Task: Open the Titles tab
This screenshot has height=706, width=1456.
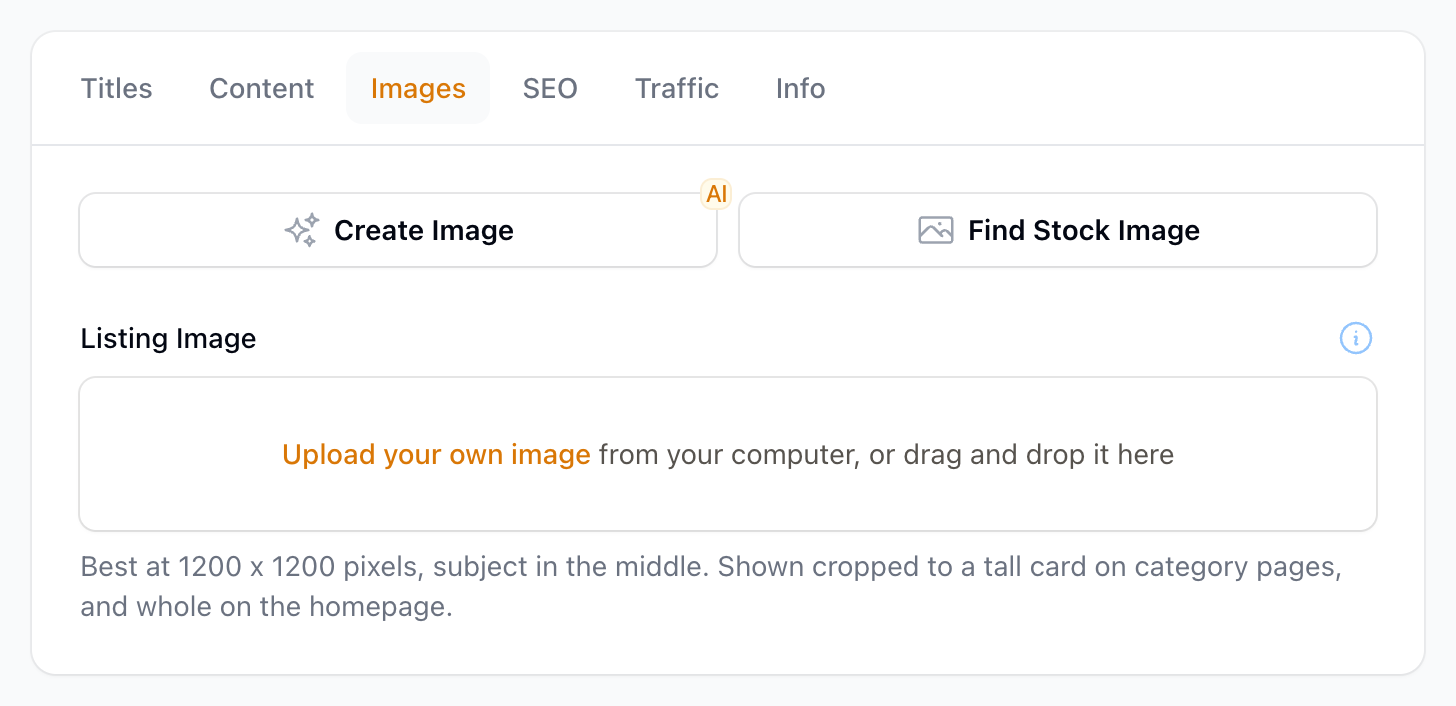Action: [x=116, y=88]
